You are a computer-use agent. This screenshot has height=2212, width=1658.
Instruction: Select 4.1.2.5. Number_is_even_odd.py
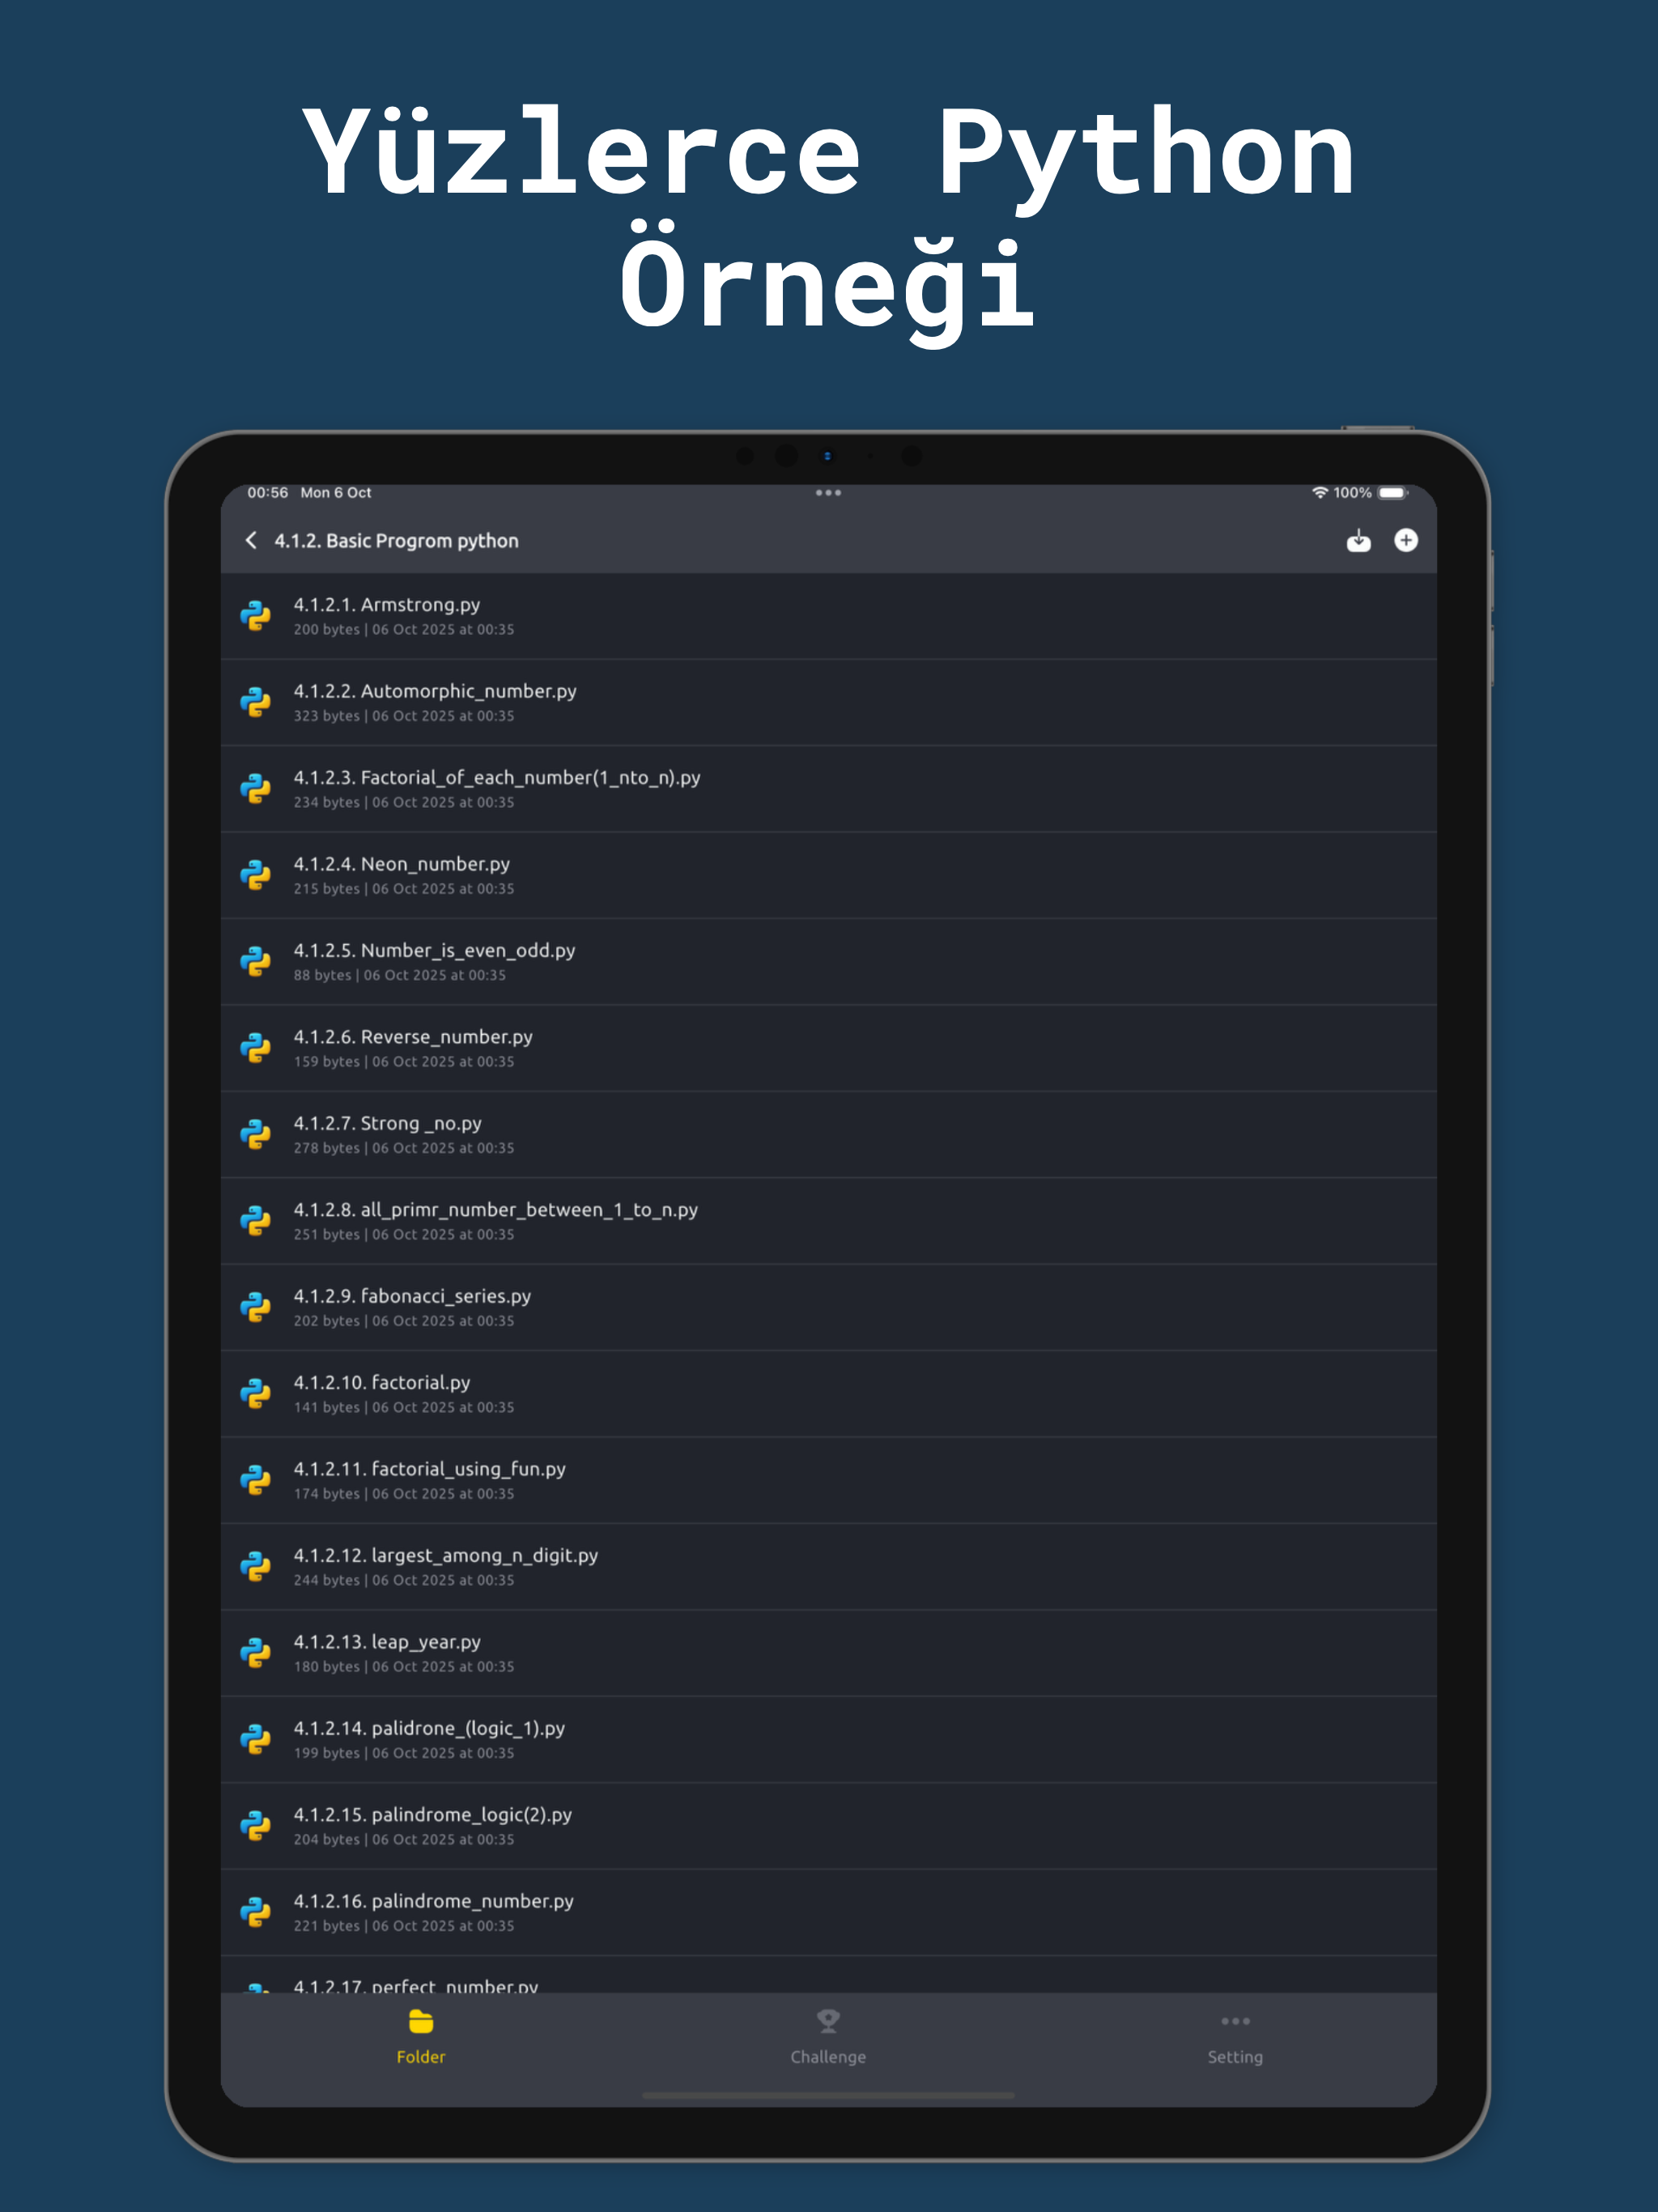click(x=828, y=962)
